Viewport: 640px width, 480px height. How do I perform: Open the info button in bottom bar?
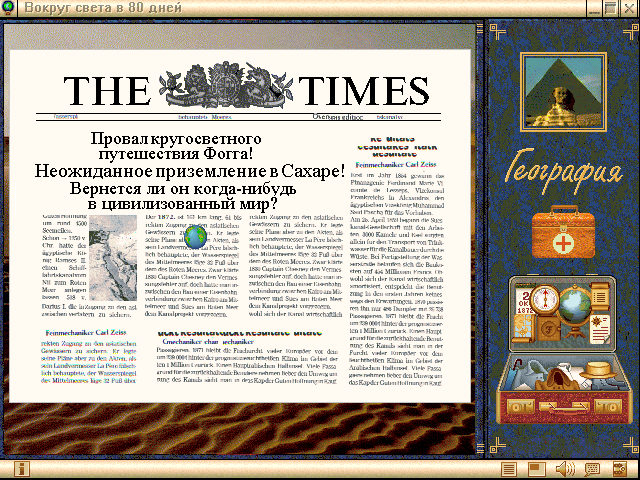tap(22, 469)
